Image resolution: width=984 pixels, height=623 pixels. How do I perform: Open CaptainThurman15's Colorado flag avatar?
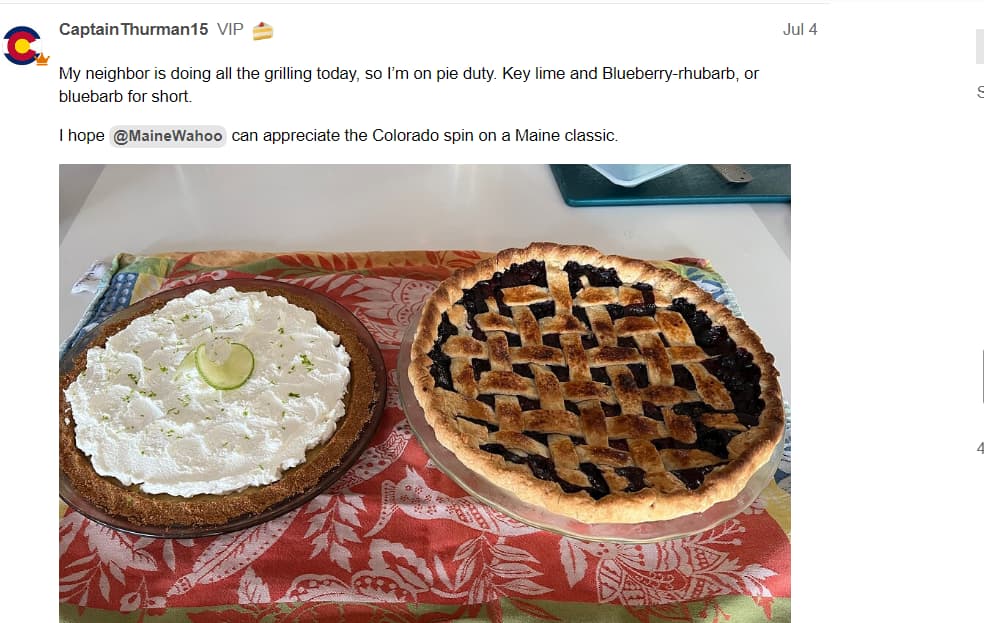click(x=22, y=46)
